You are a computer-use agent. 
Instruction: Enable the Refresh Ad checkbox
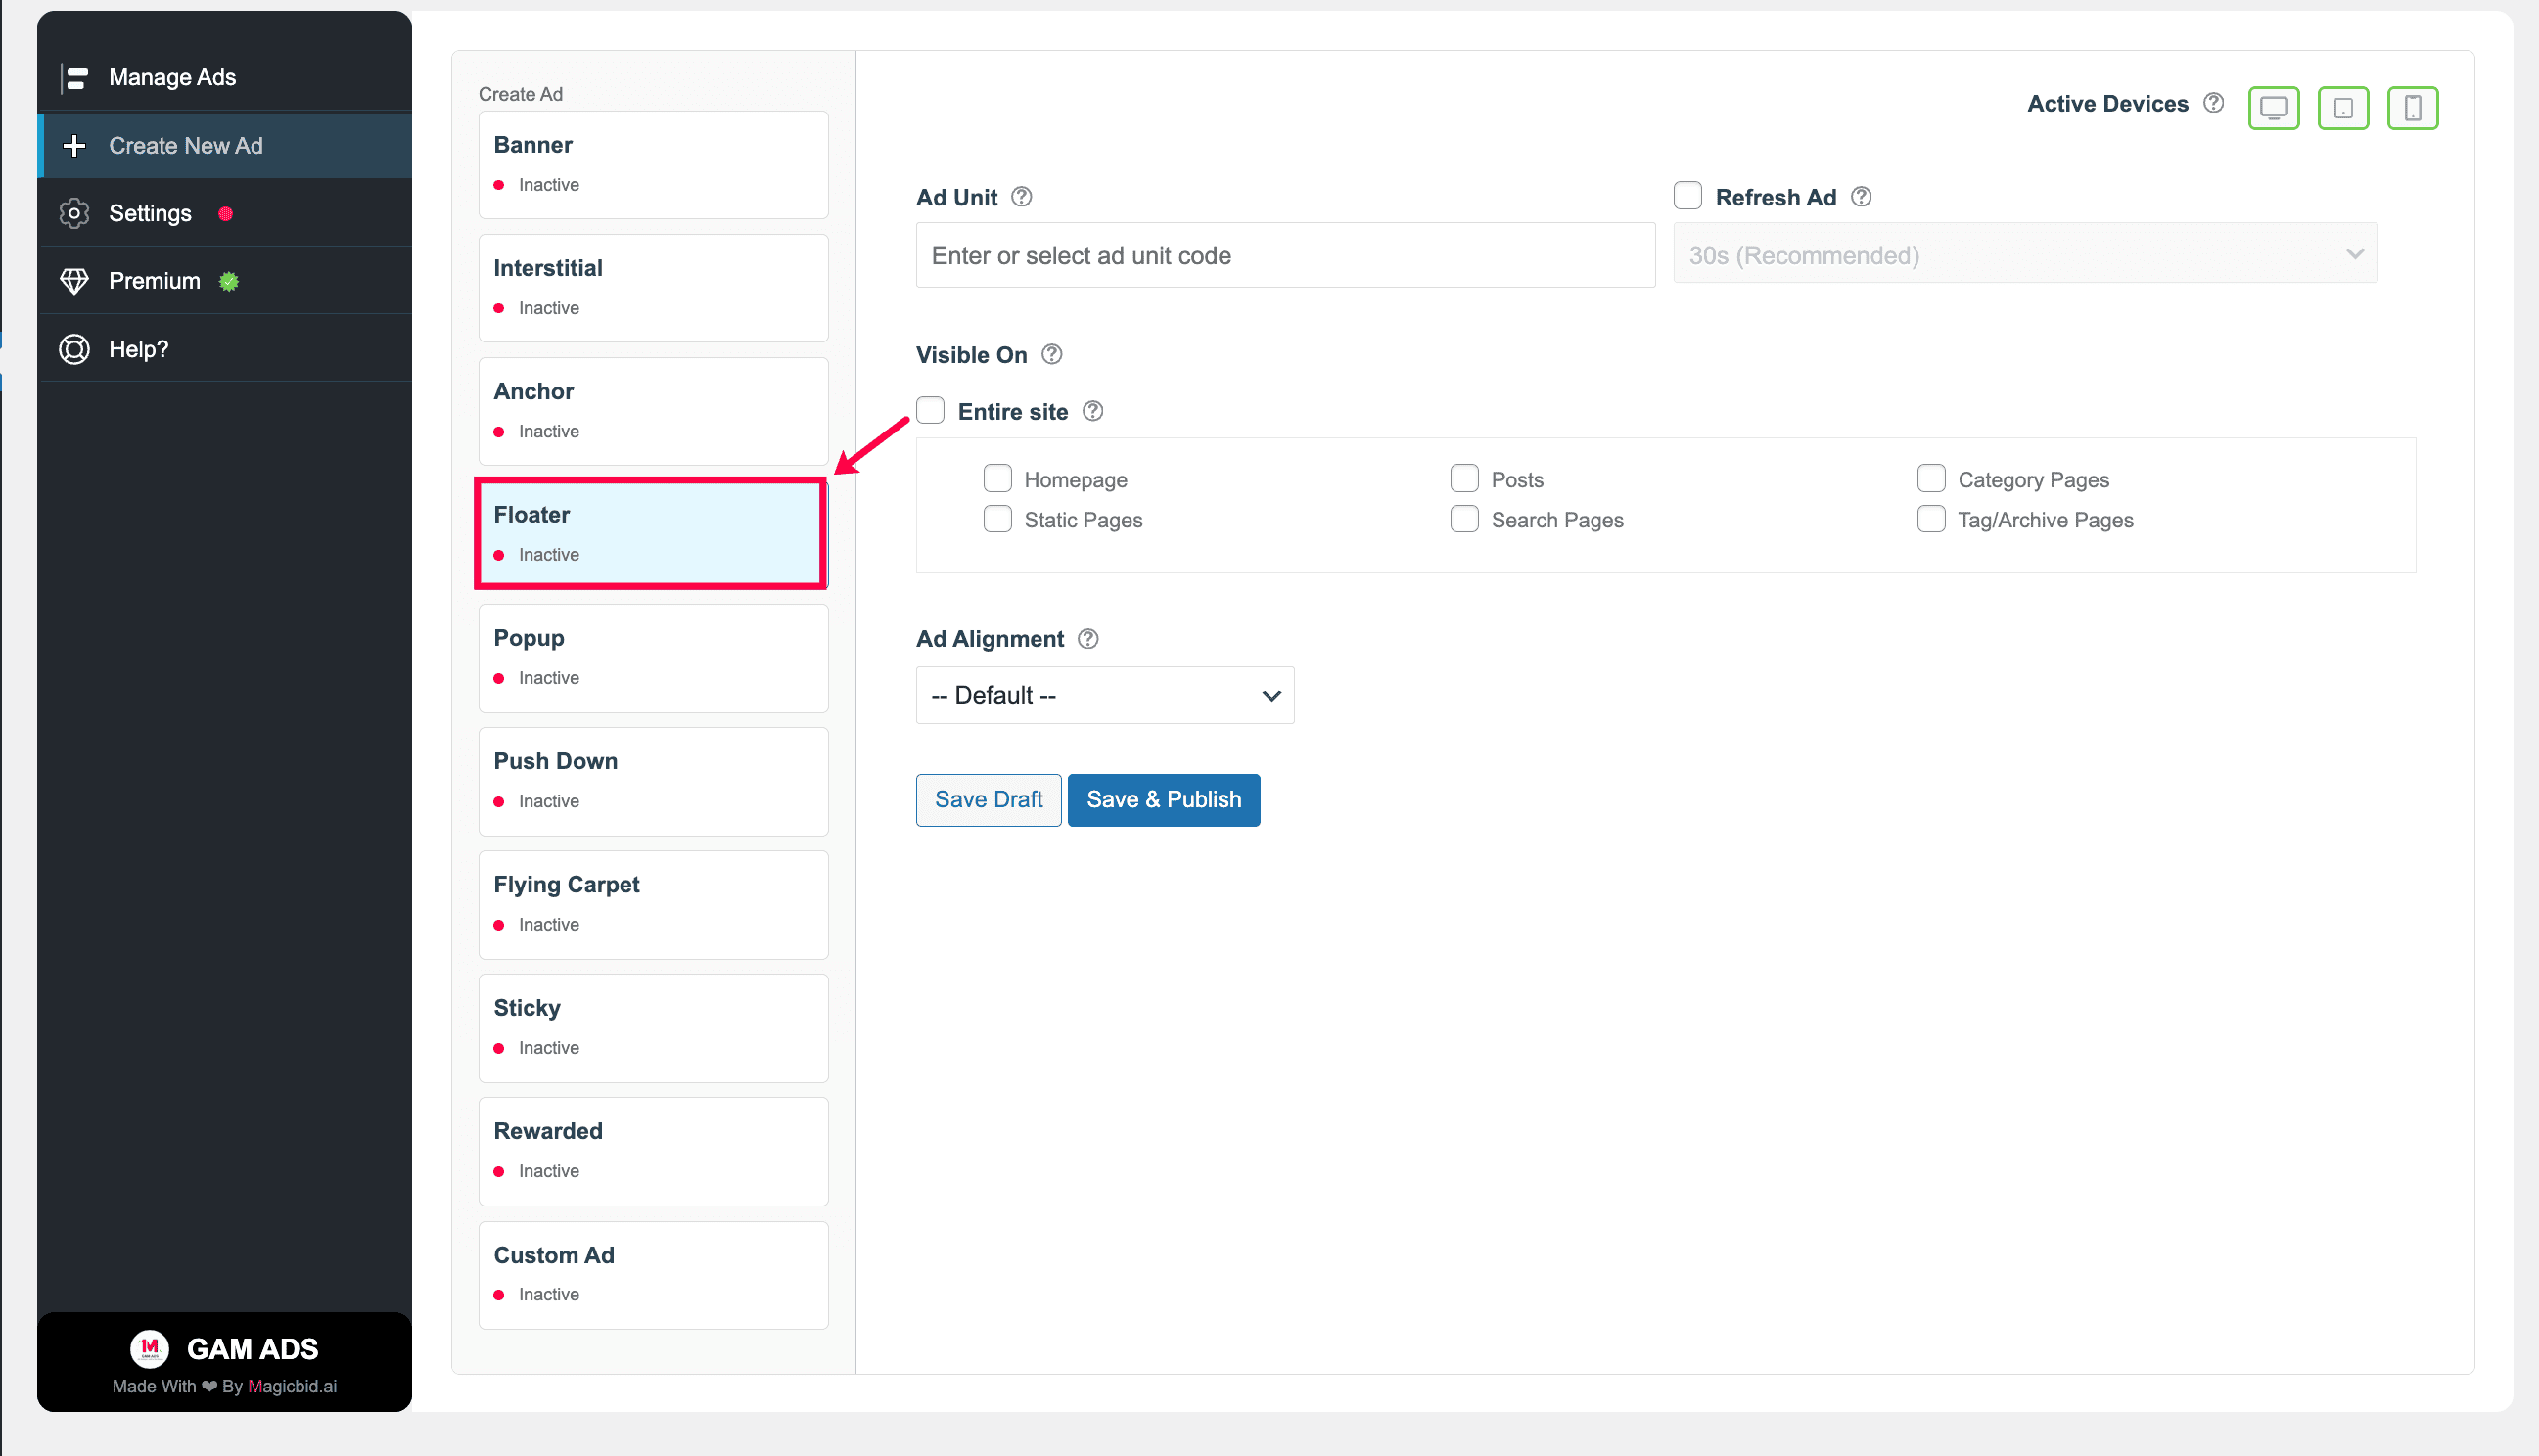click(1687, 195)
